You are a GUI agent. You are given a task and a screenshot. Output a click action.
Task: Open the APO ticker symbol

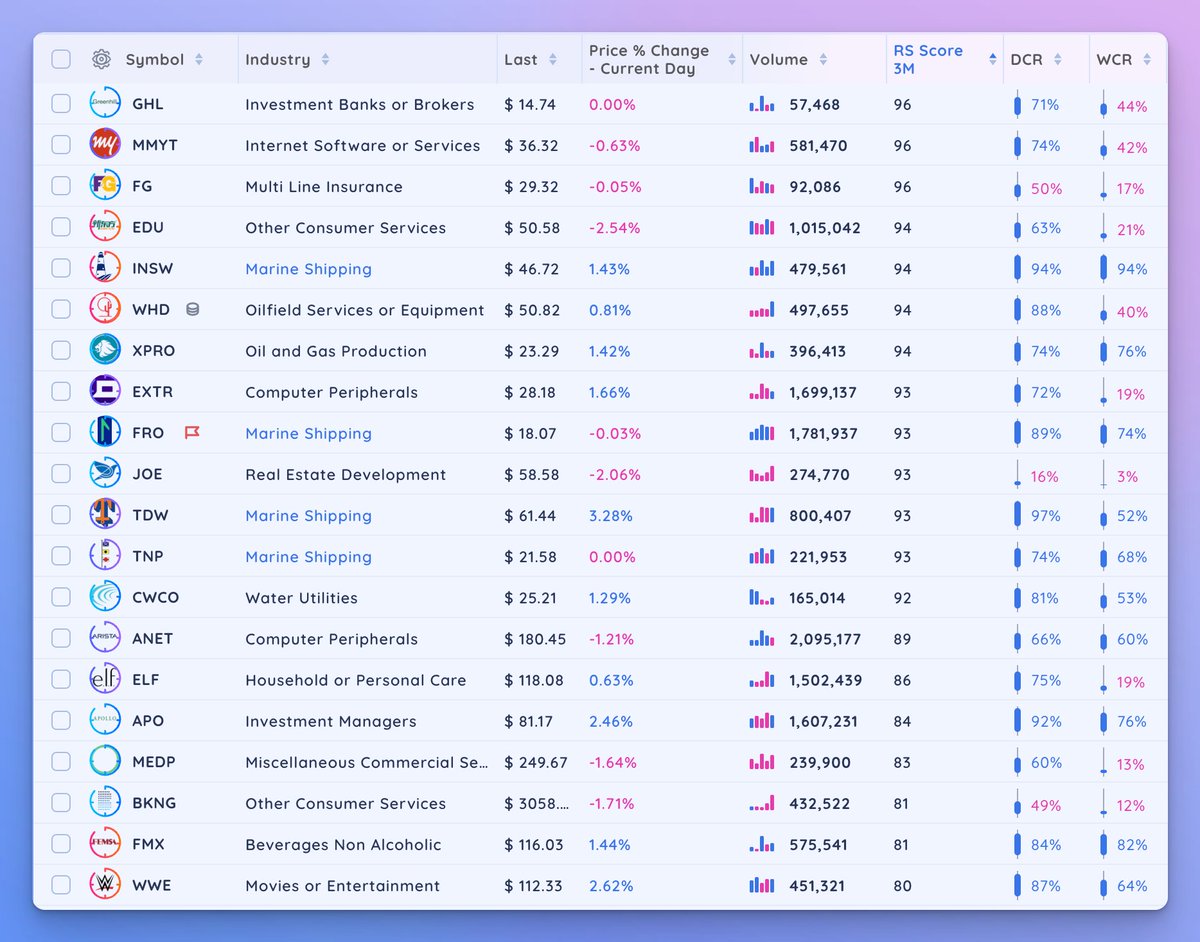[x=148, y=721]
